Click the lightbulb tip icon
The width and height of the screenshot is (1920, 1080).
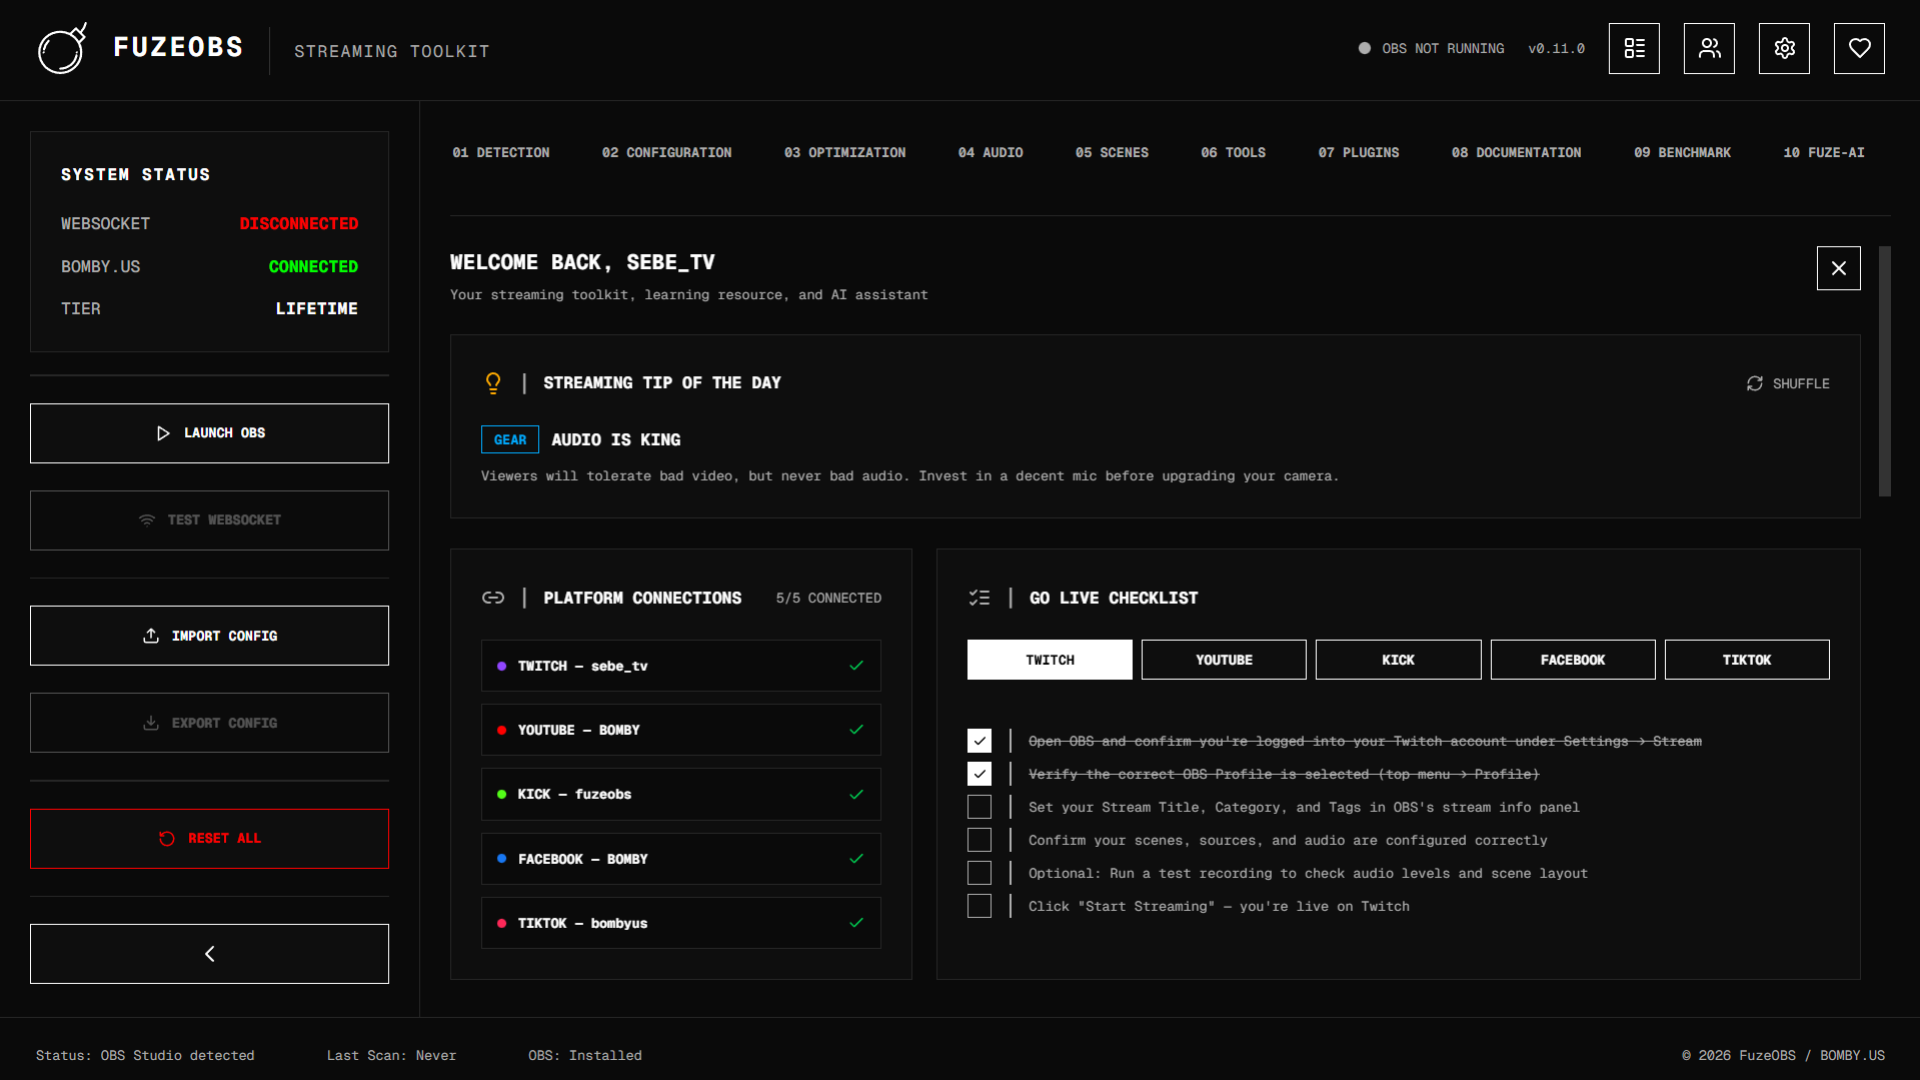point(493,383)
